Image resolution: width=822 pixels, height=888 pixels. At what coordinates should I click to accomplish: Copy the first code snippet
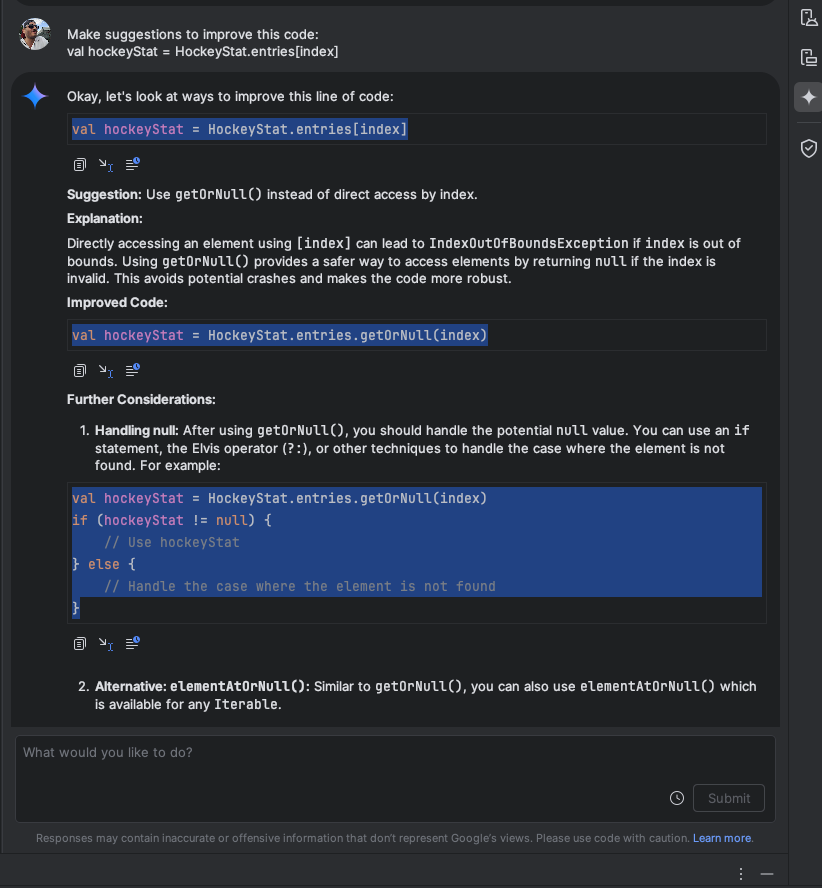click(79, 163)
